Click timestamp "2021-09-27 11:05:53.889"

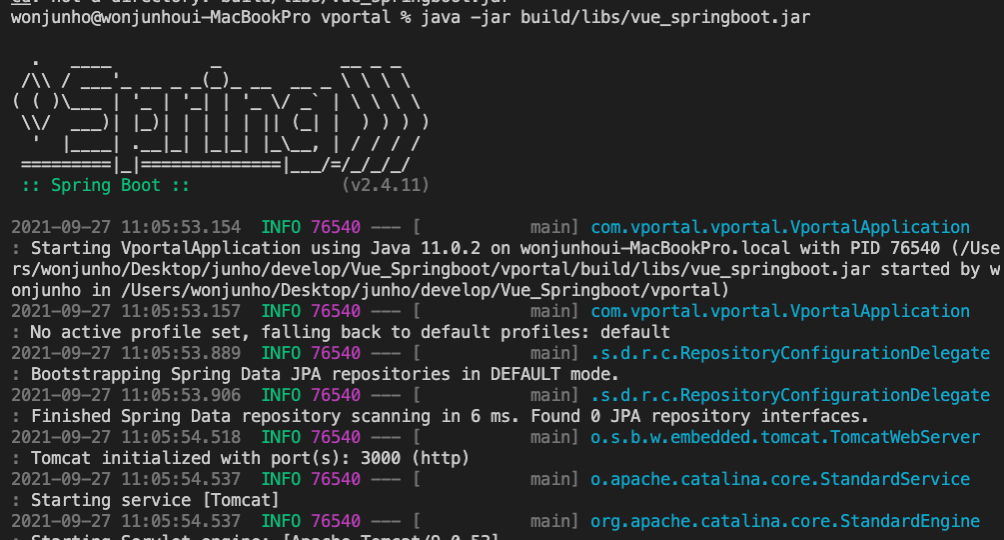(x=126, y=354)
